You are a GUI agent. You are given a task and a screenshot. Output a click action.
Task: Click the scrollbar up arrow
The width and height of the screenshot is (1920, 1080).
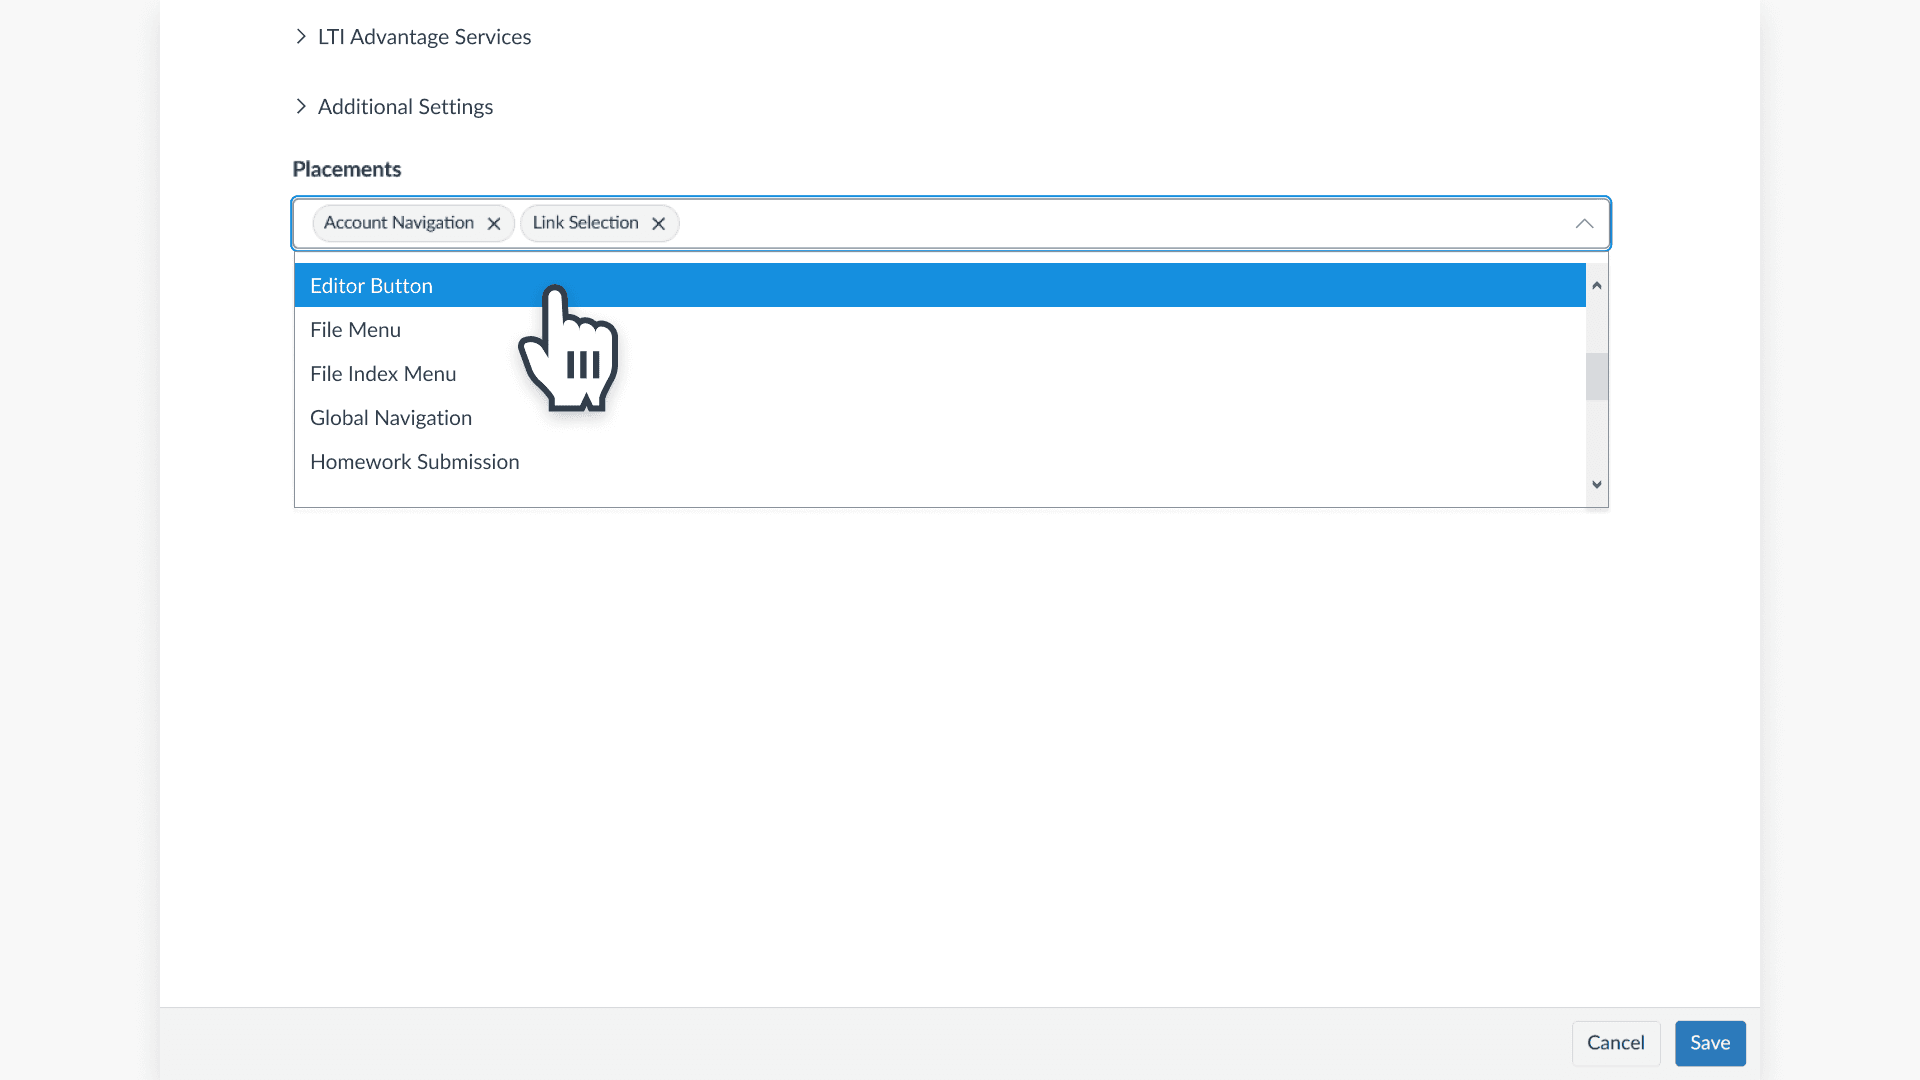coord(1596,285)
